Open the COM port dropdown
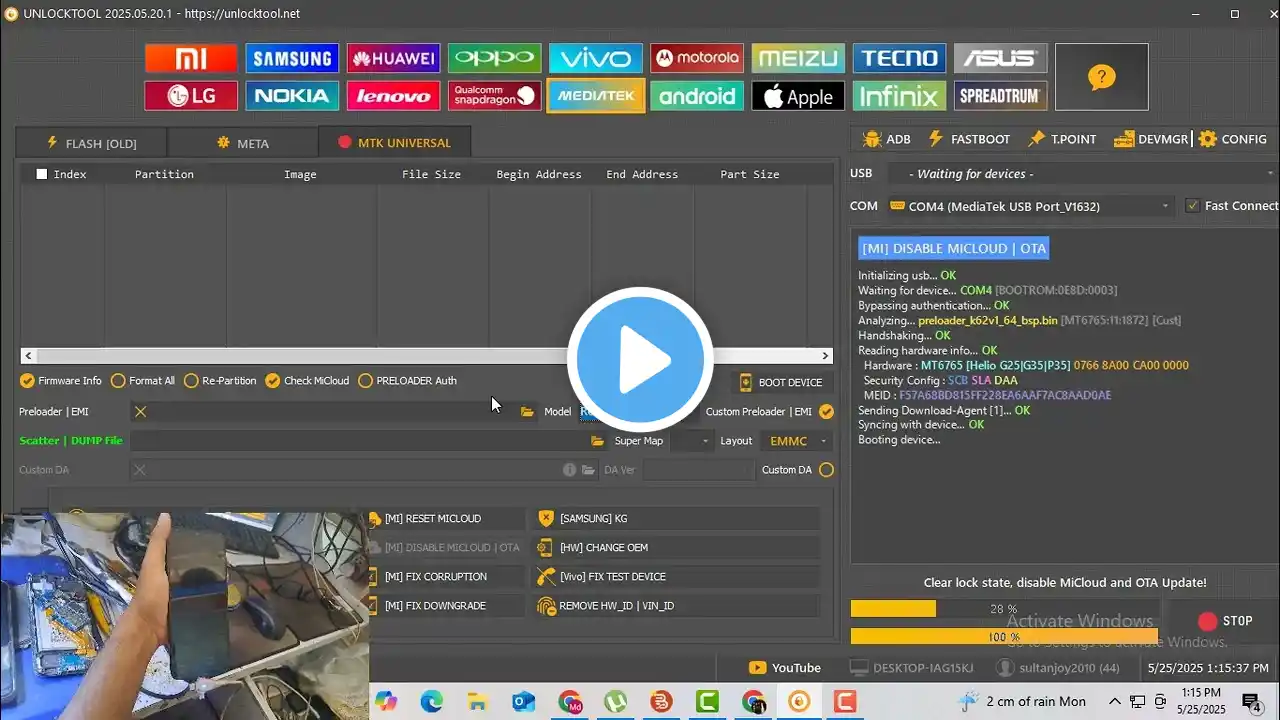This screenshot has height=720, width=1280. (1030, 206)
